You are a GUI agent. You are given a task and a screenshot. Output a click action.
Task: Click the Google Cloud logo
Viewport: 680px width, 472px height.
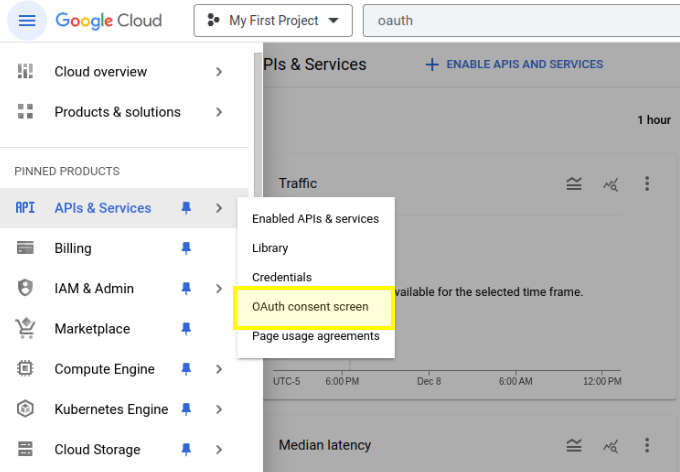108,20
